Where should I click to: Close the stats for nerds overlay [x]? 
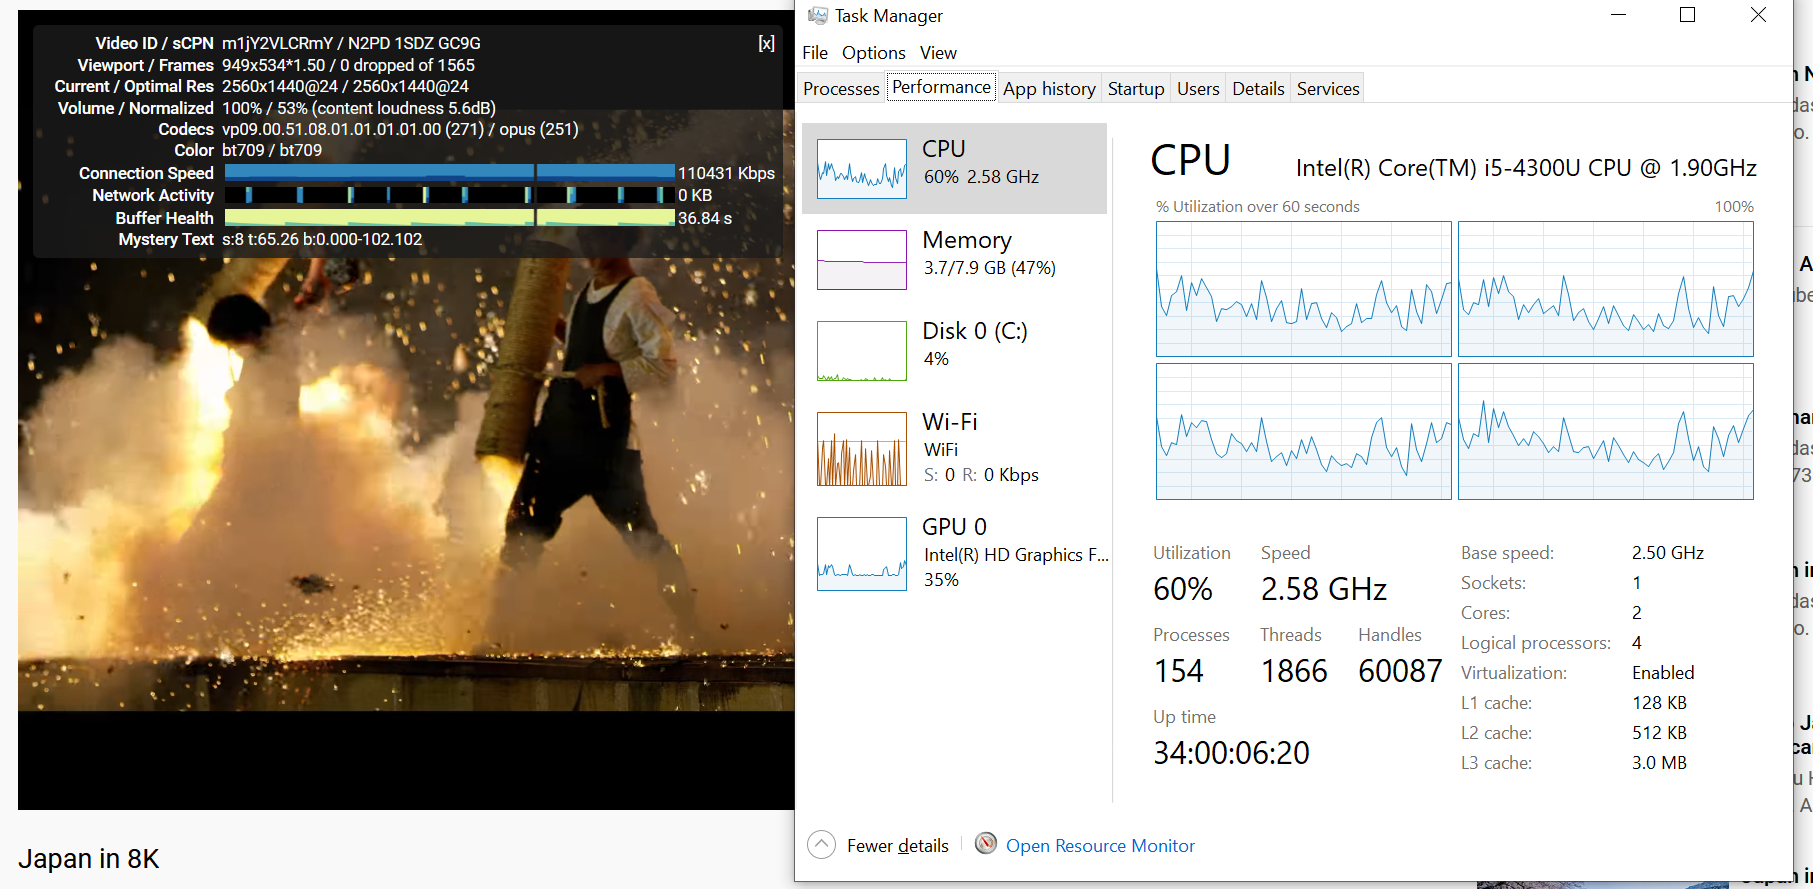766,43
